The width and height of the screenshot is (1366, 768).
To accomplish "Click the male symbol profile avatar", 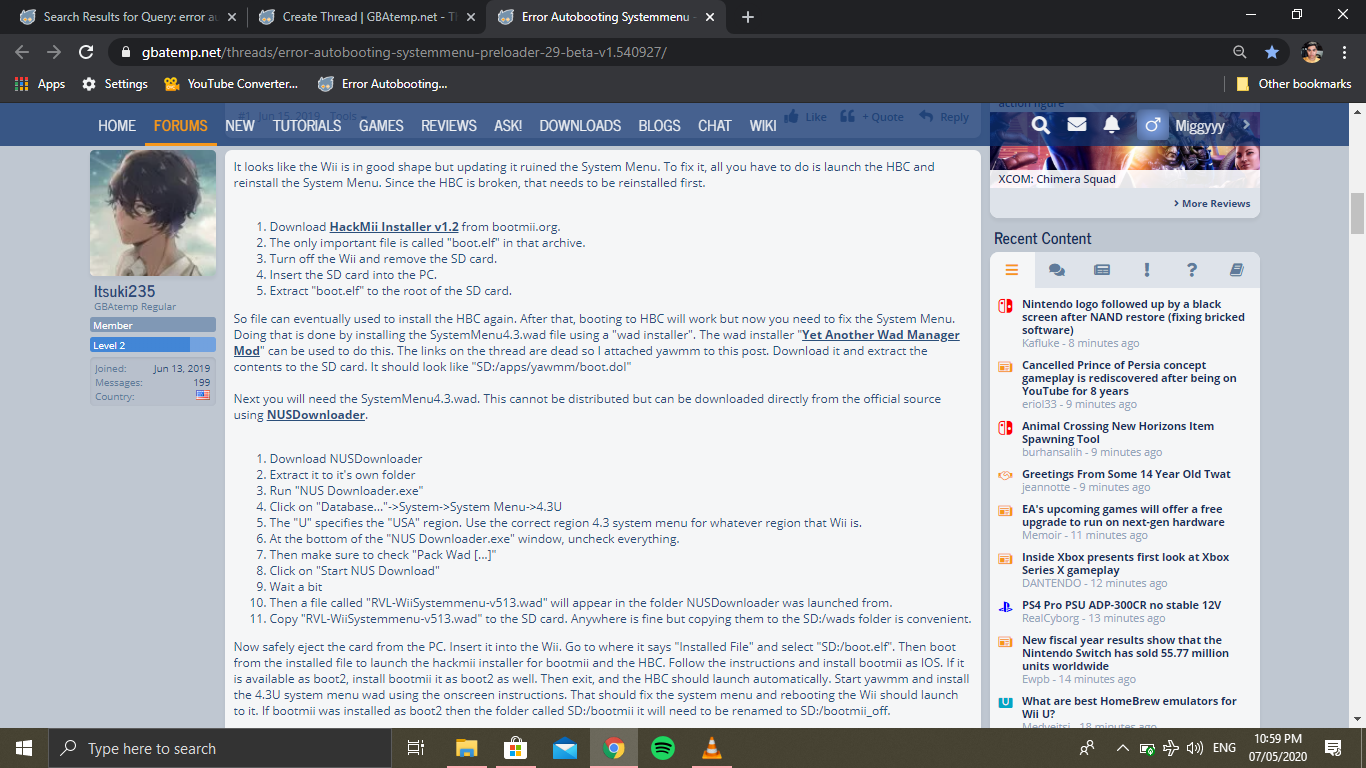I will 1152,125.
